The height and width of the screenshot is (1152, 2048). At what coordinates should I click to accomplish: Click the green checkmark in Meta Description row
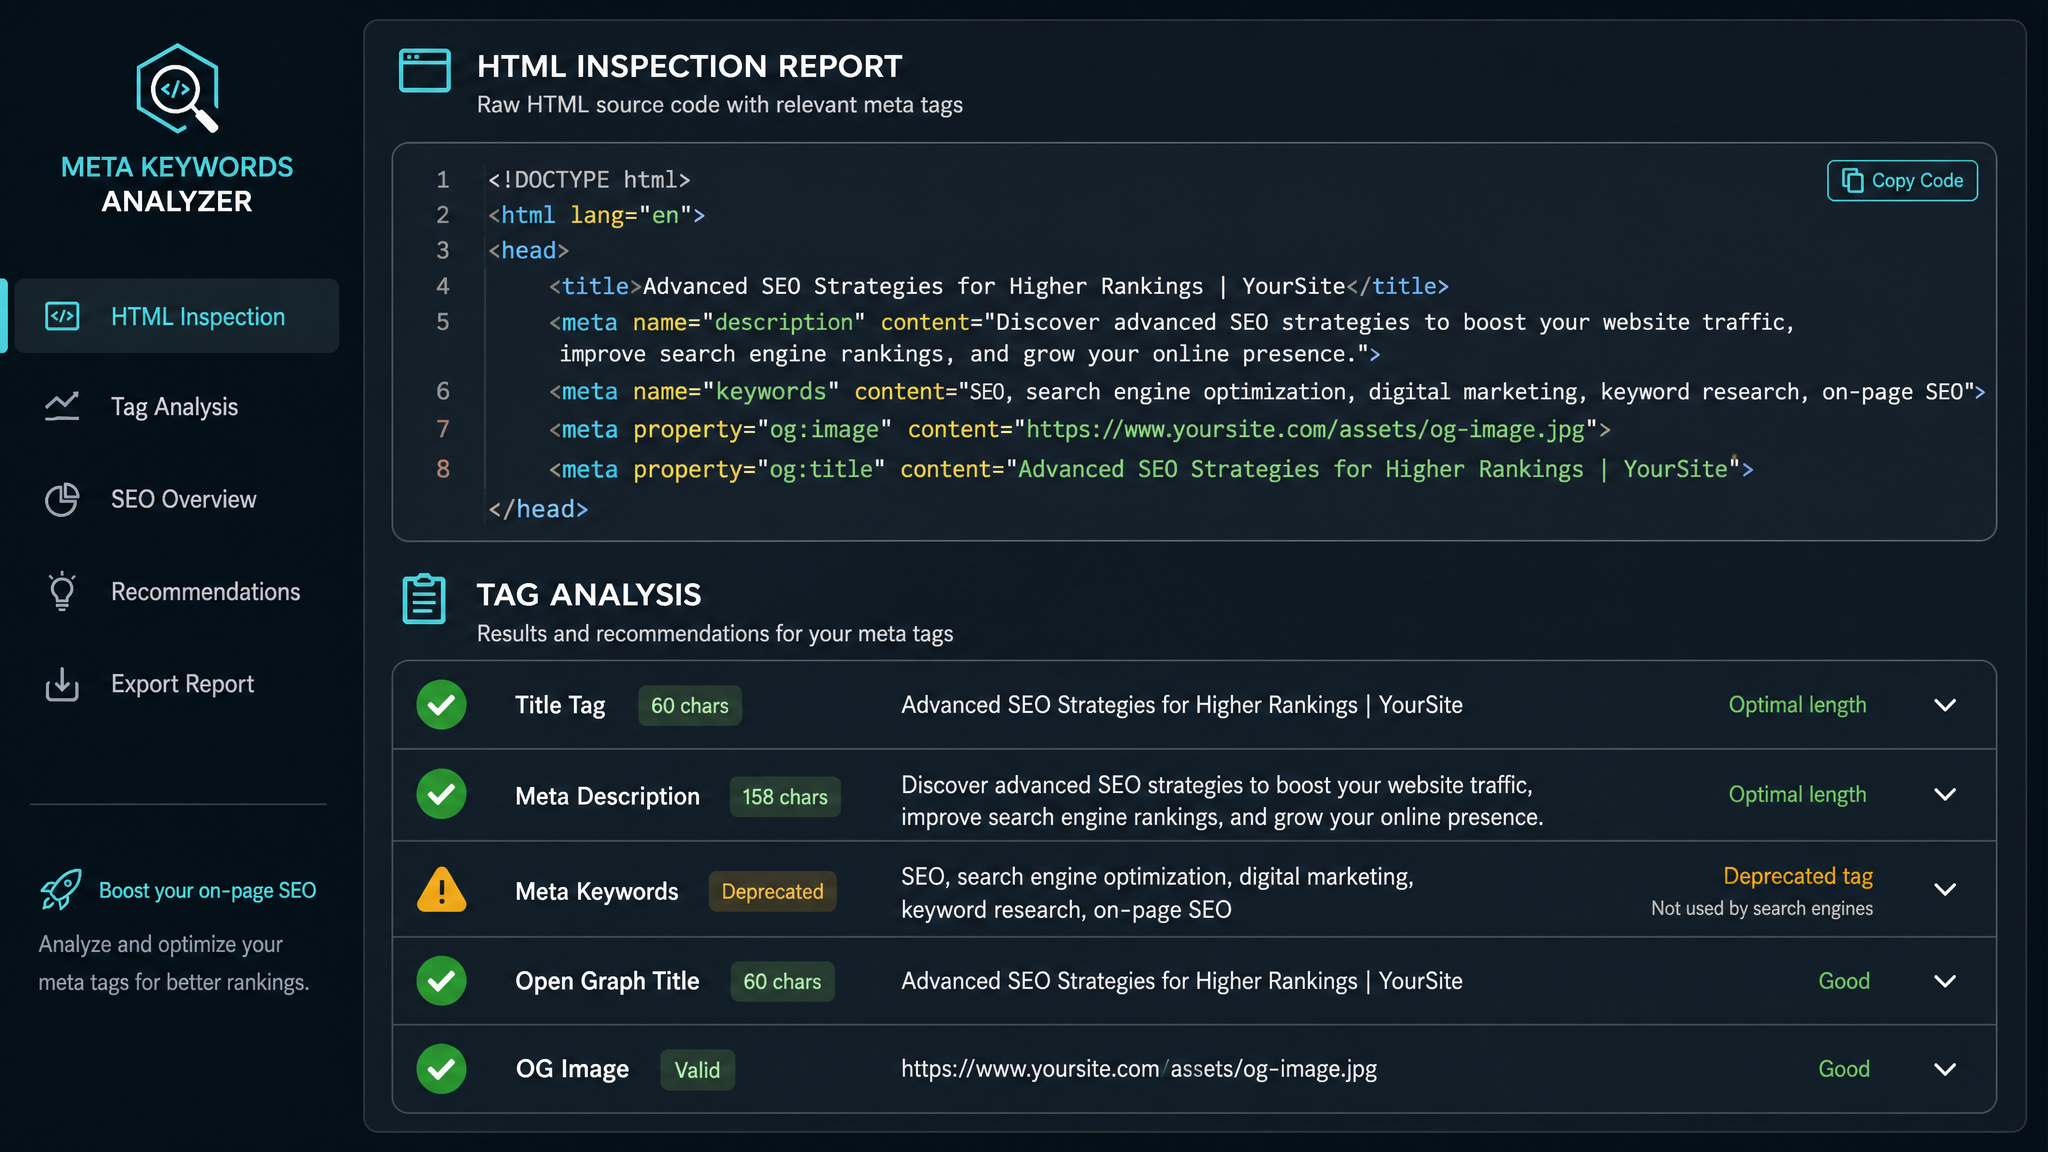coord(441,794)
